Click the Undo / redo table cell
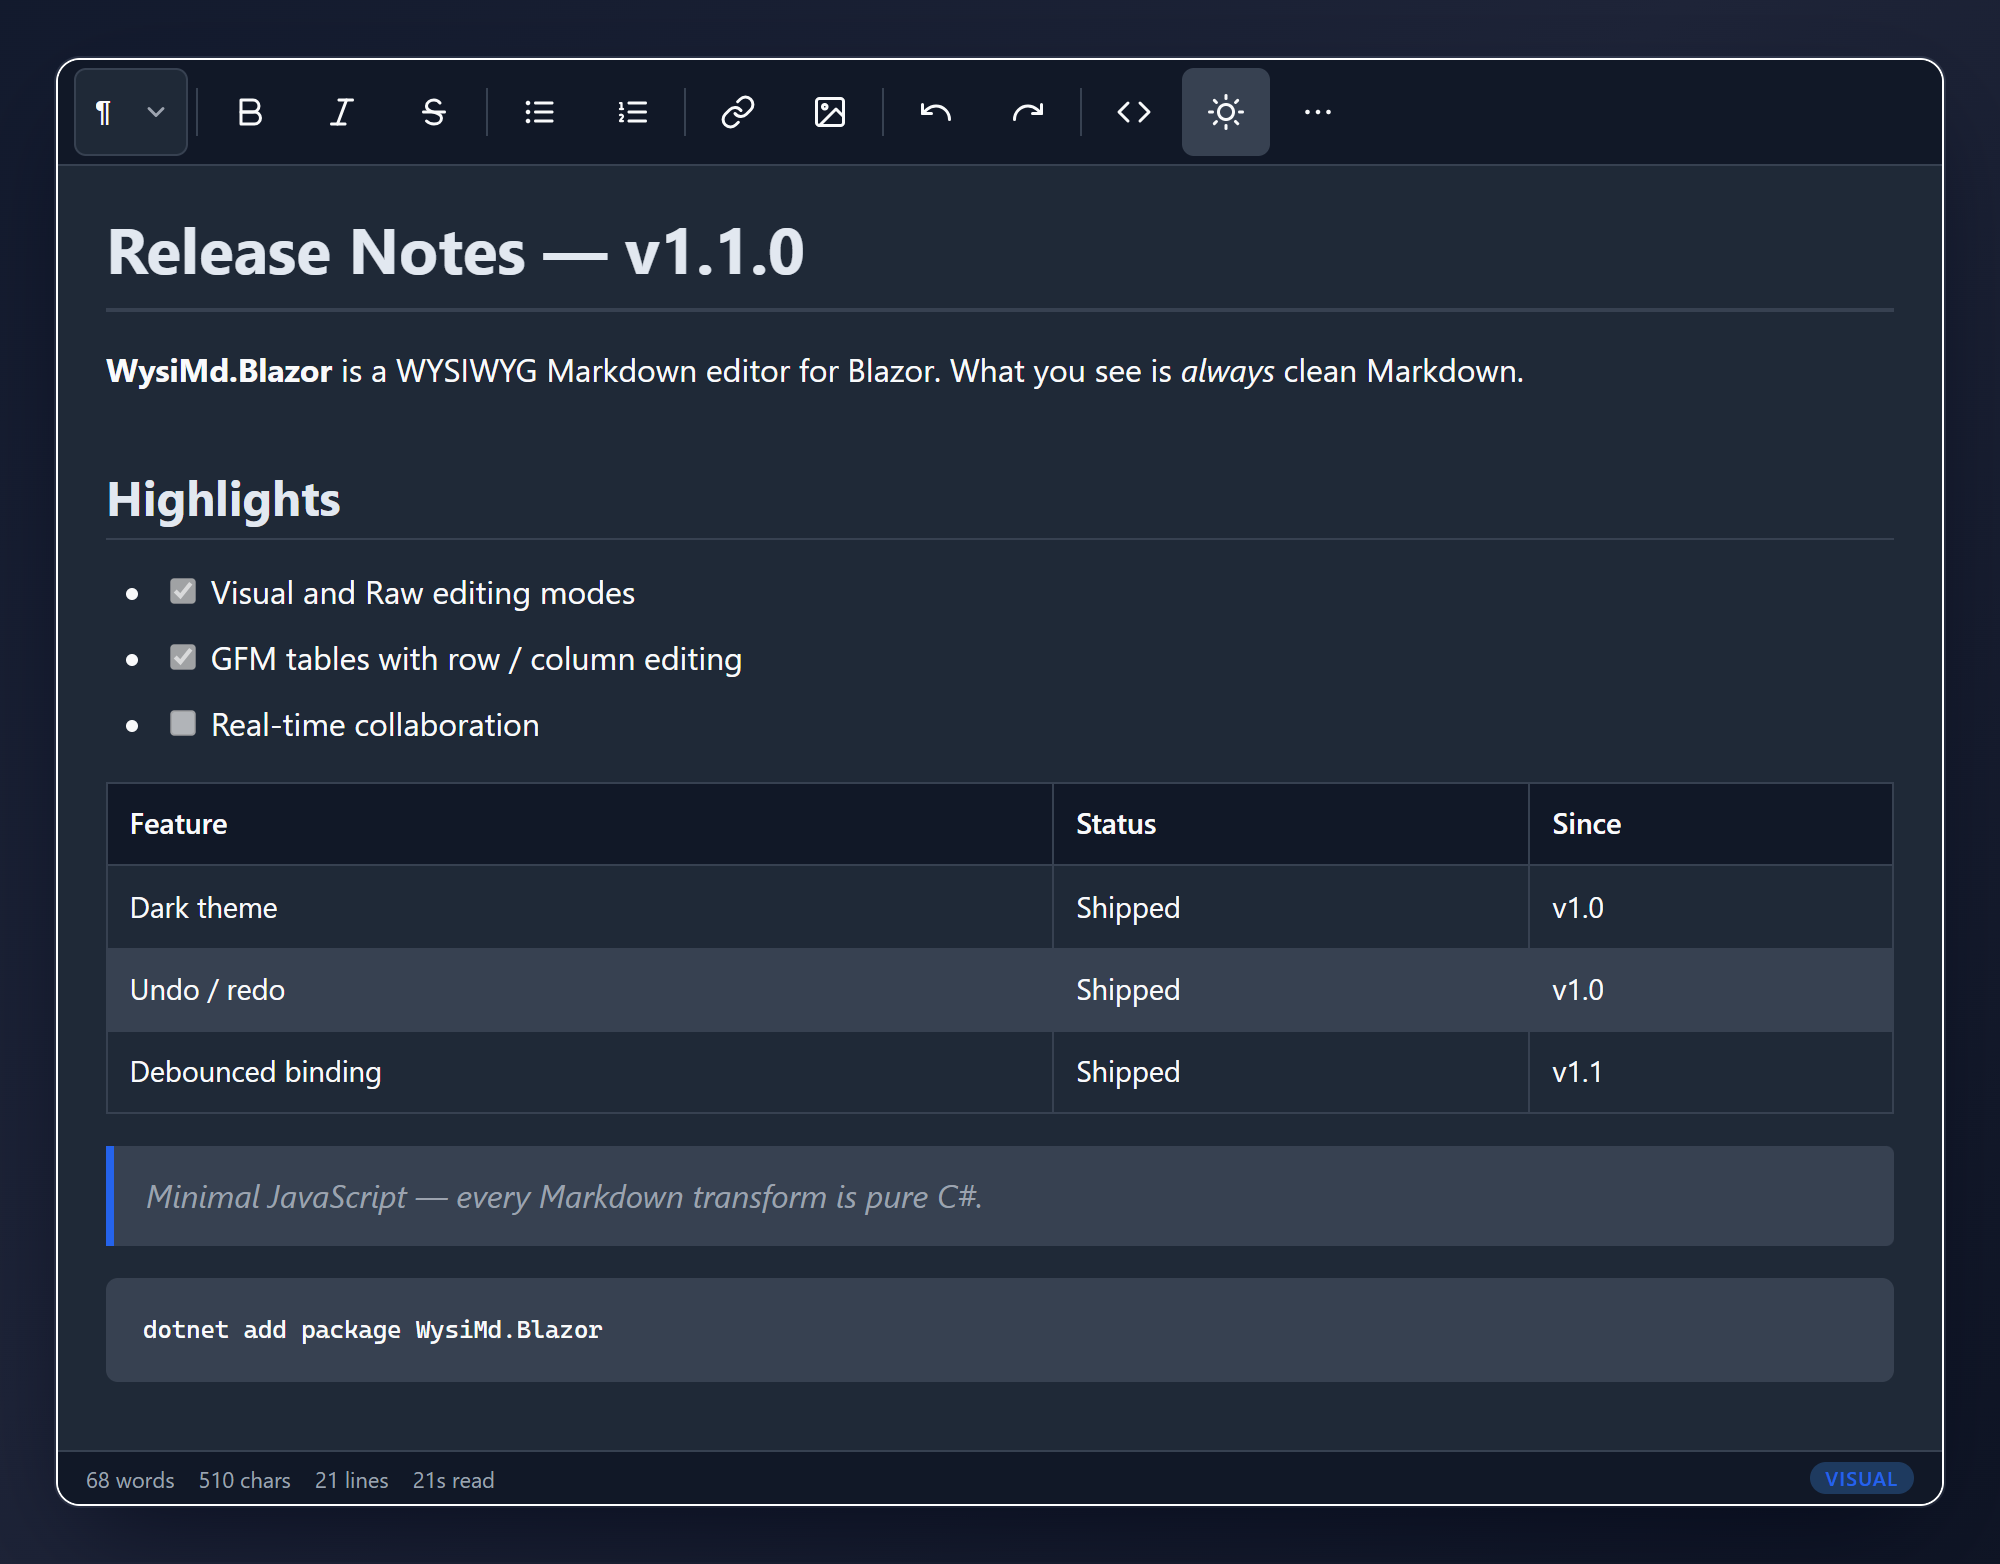 [579, 990]
